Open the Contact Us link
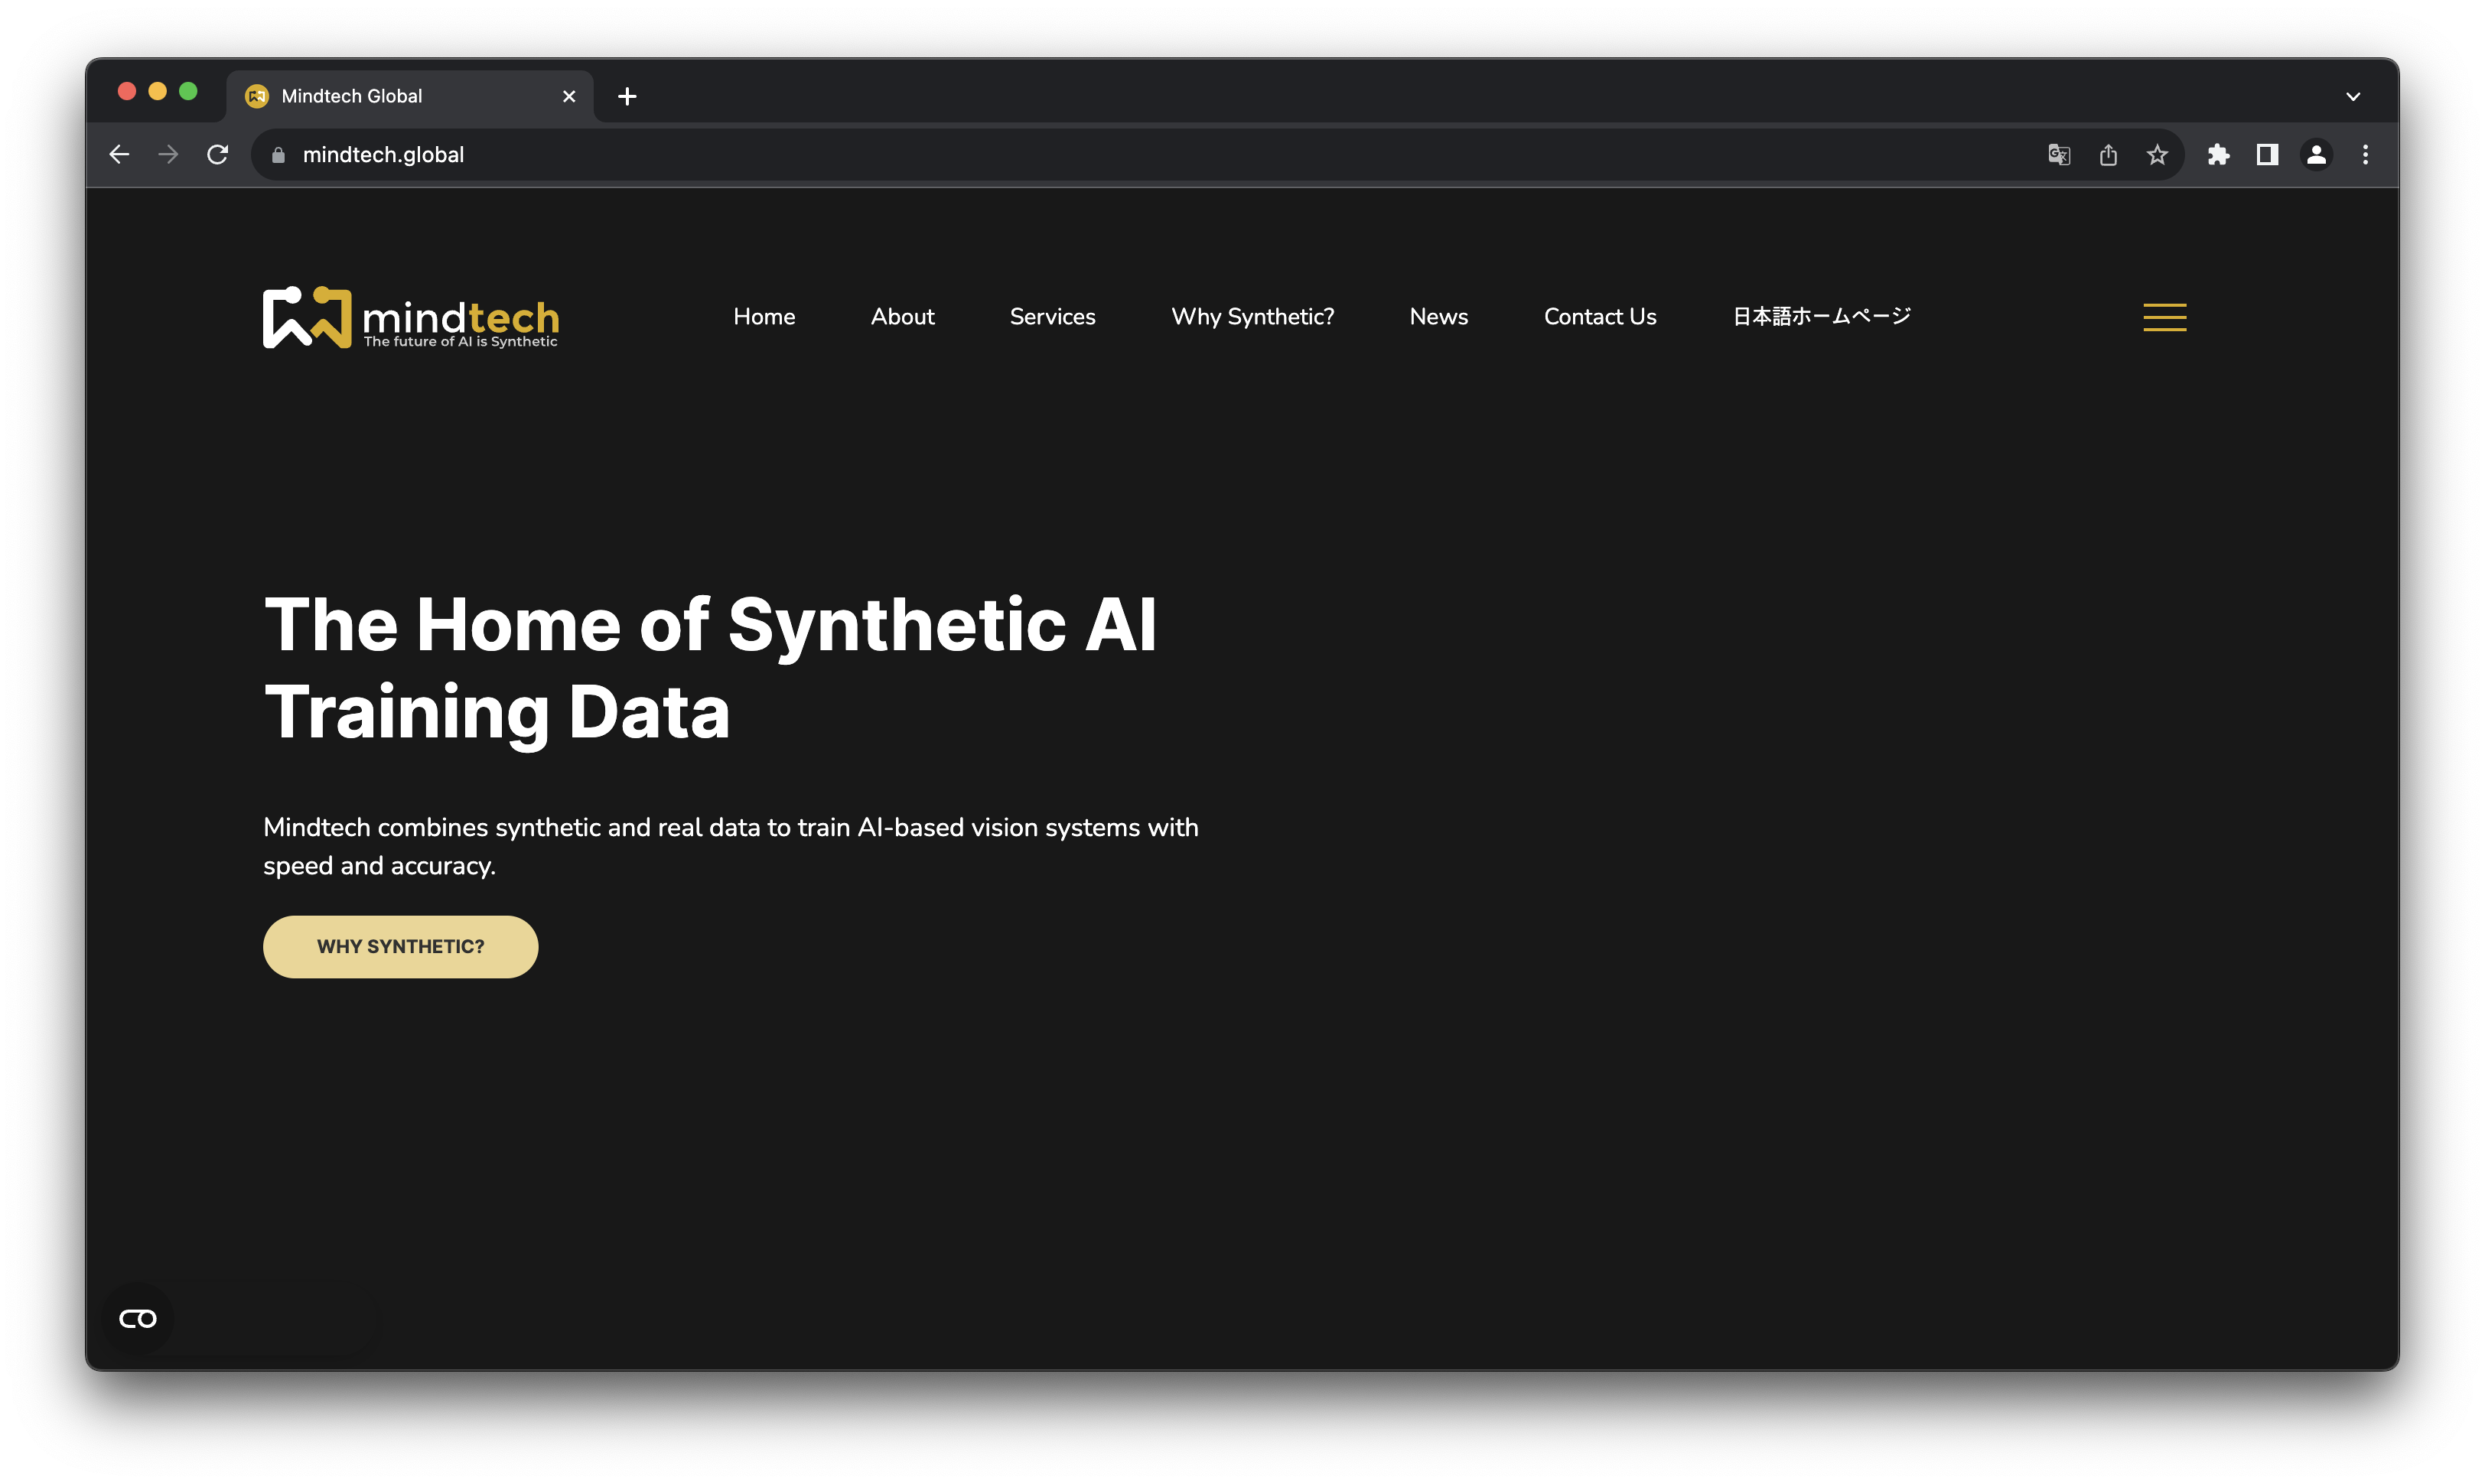 [x=1599, y=317]
